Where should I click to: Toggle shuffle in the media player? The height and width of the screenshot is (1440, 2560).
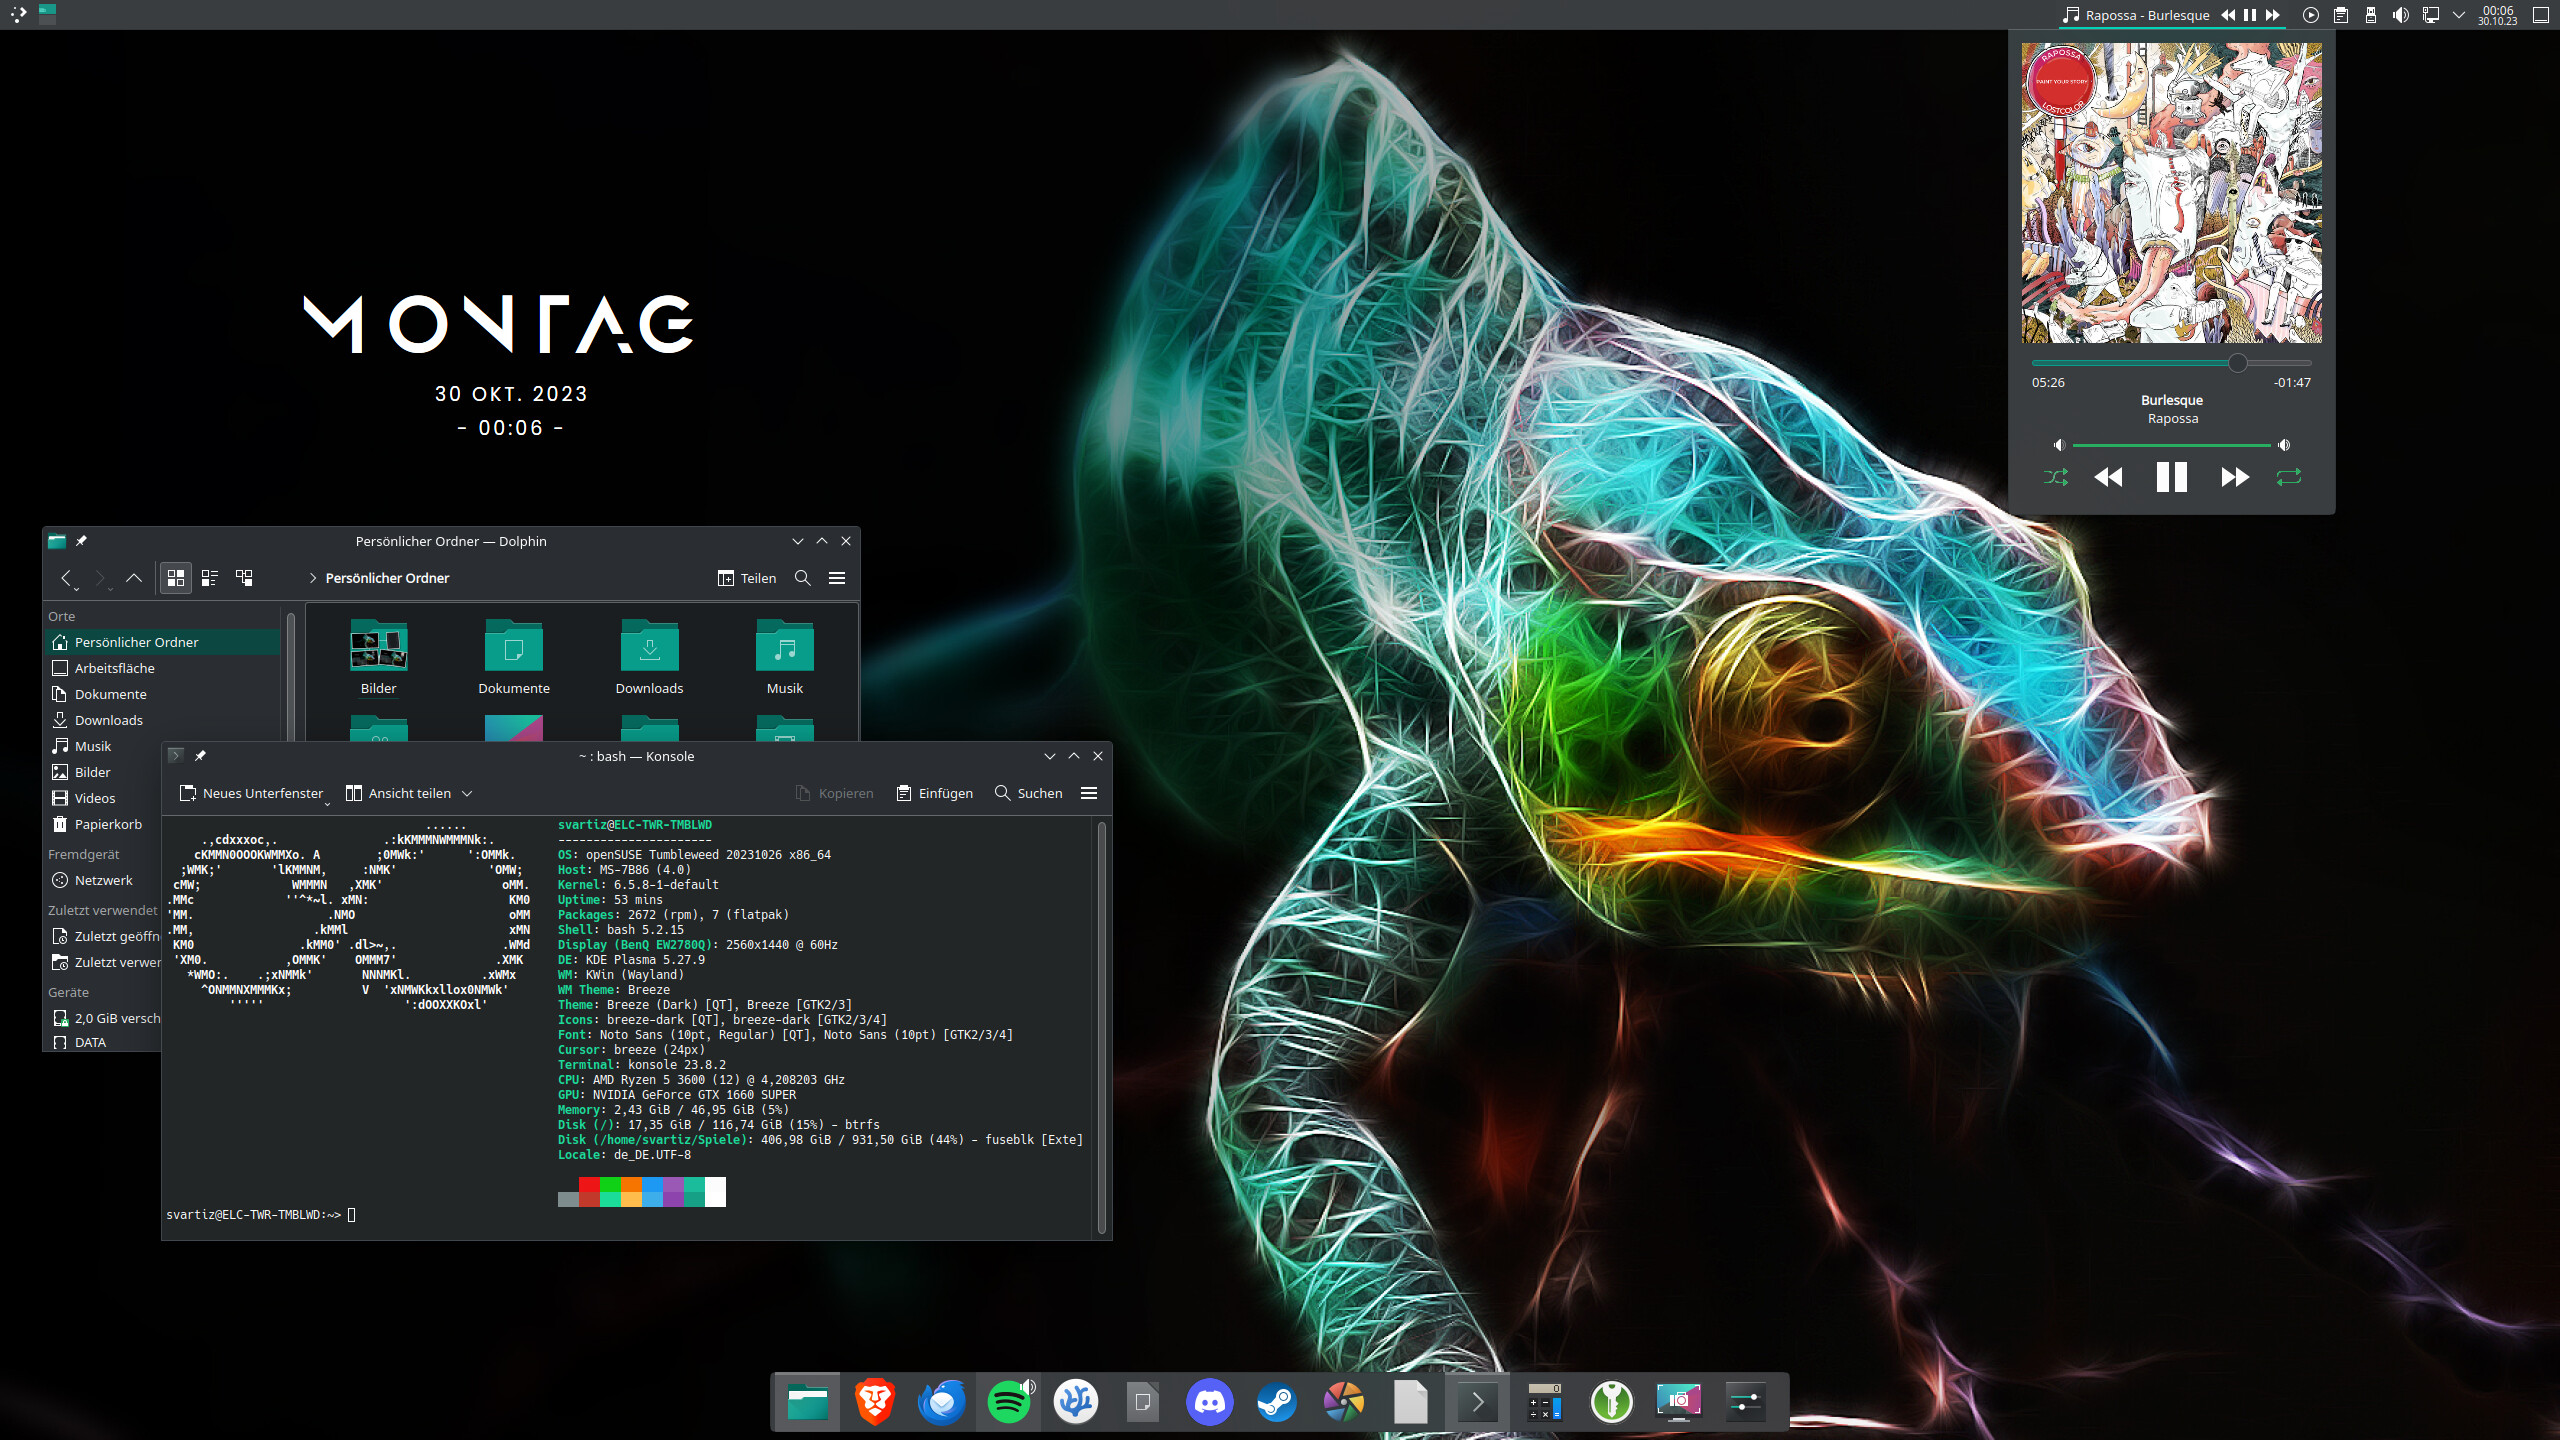(2056, 477)
